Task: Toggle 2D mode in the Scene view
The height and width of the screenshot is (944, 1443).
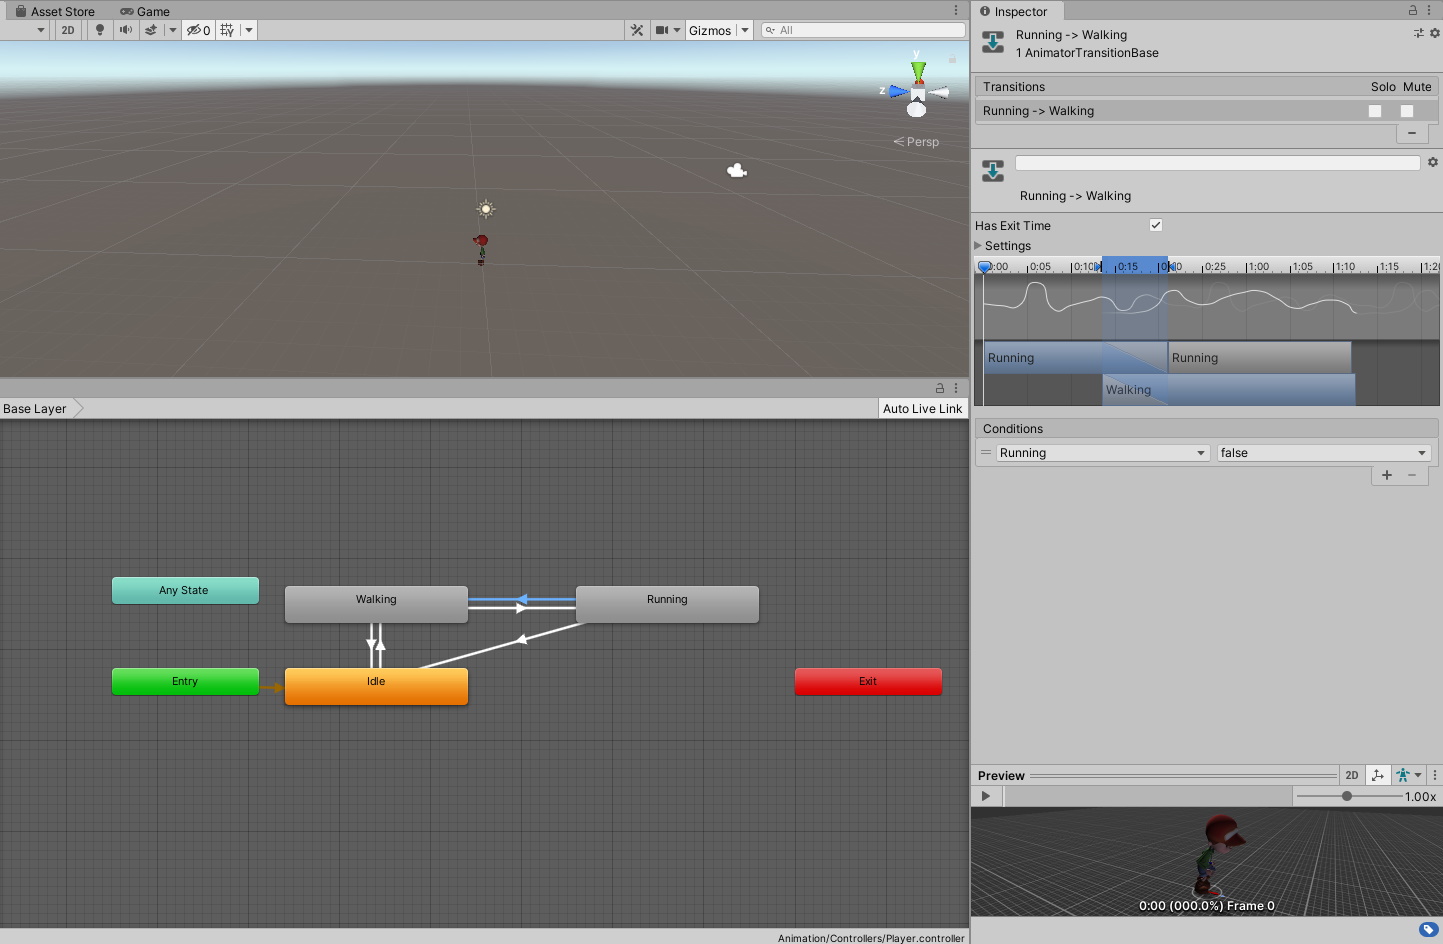Action: (x=67, y=30)
